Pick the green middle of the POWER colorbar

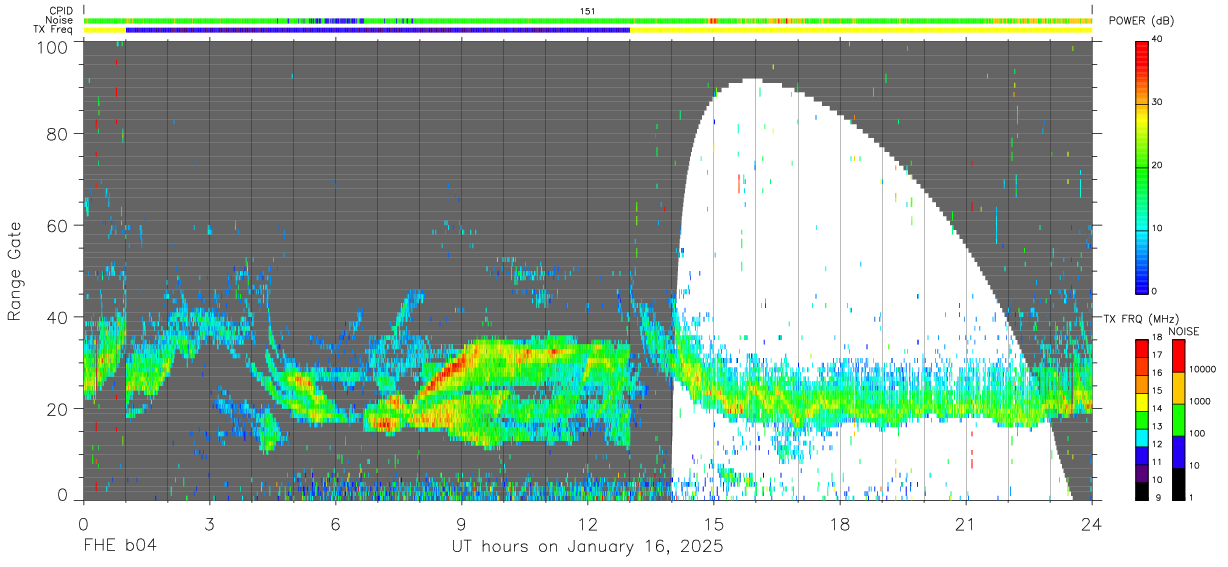1140,165
